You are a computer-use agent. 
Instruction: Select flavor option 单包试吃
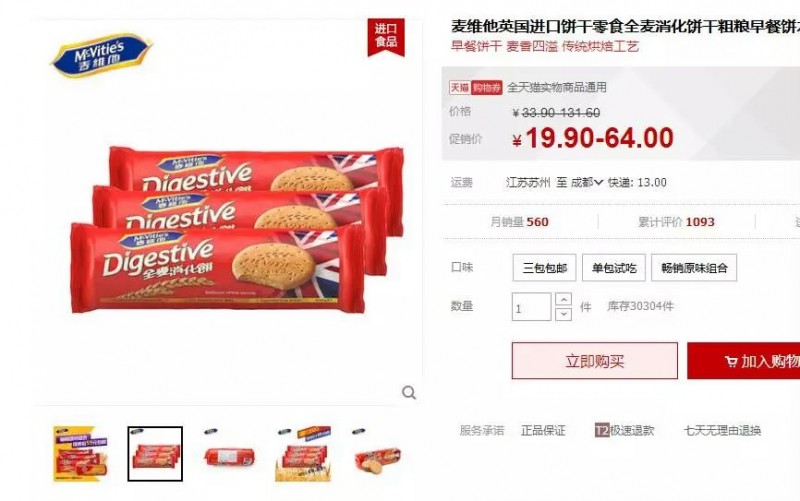(x=614, y=268)
